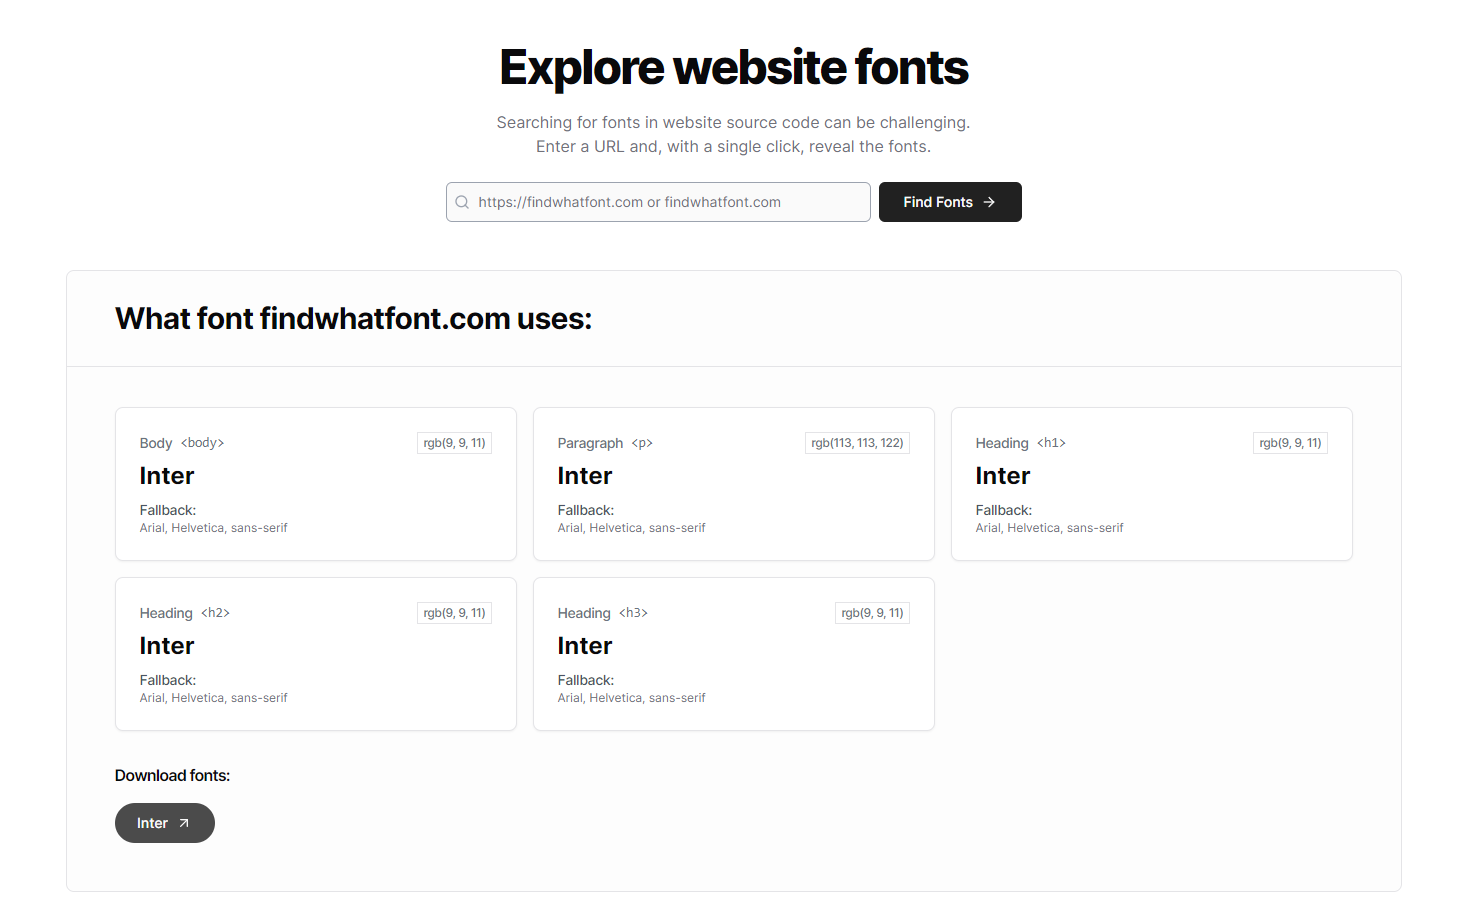
Task: Click the arrow icon on Find Fonts button
Action: (989, 202)
